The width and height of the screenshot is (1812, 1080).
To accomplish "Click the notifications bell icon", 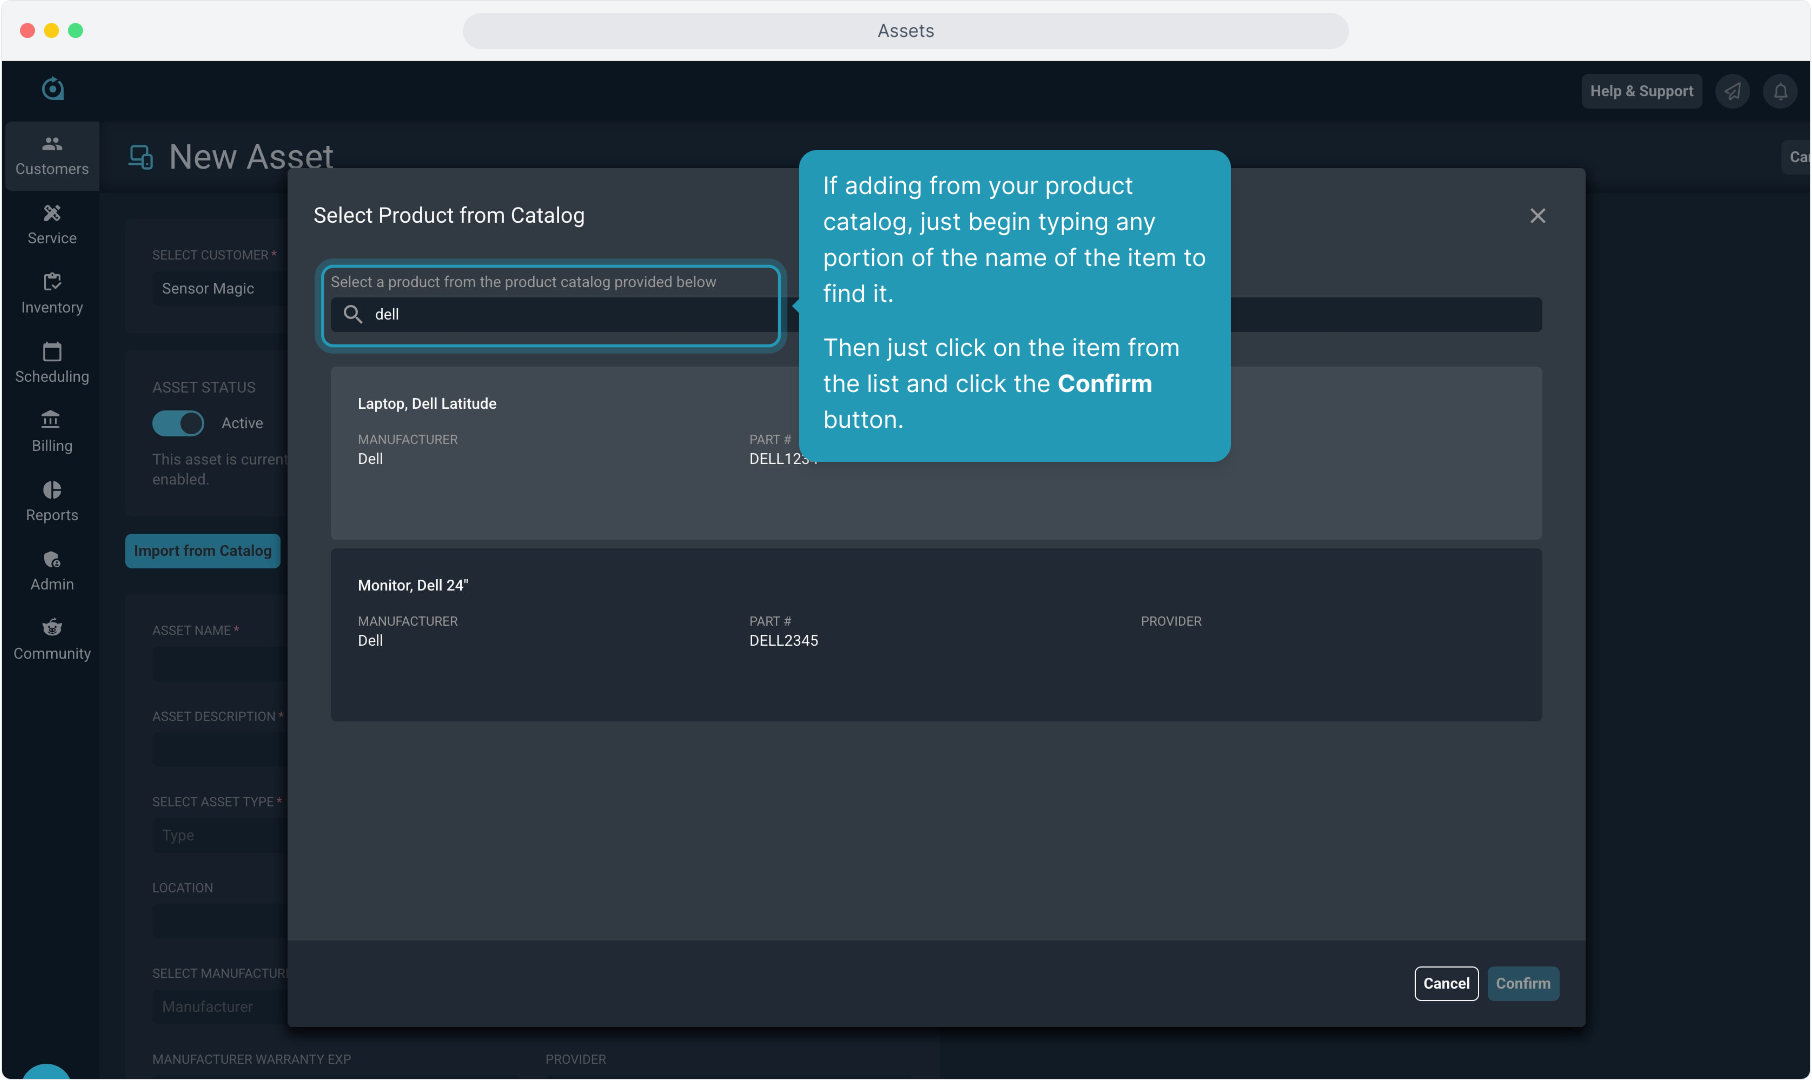I will pyautogui.click(x=1780, y=91).
